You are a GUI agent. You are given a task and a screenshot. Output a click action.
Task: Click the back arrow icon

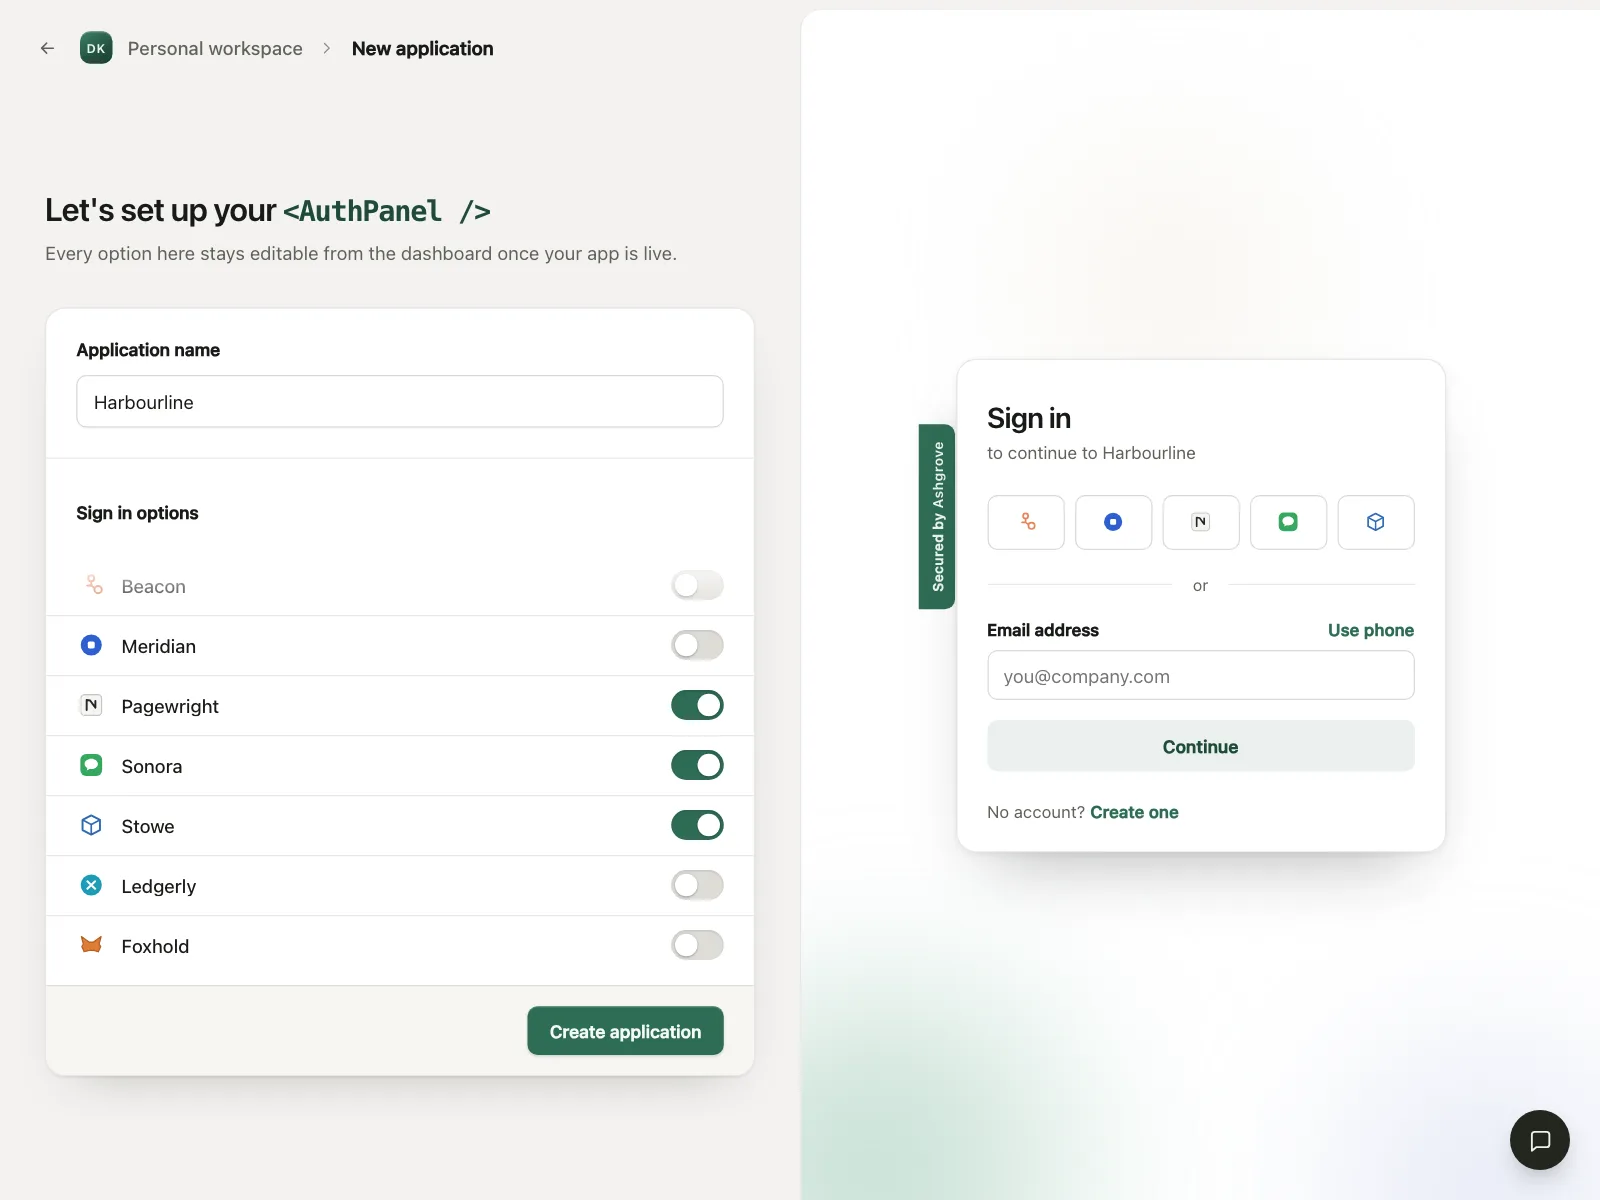tap(47, 48)
